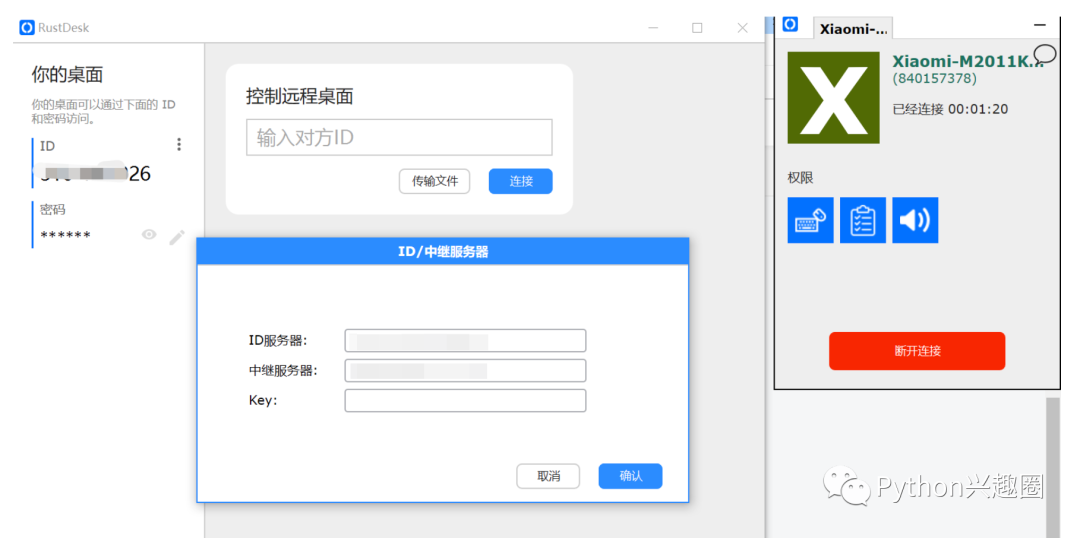Image resolution: width=1080 pixels, height=538 pixels.
Task: Focus the Key text field
Action: [x=466, y=400]
